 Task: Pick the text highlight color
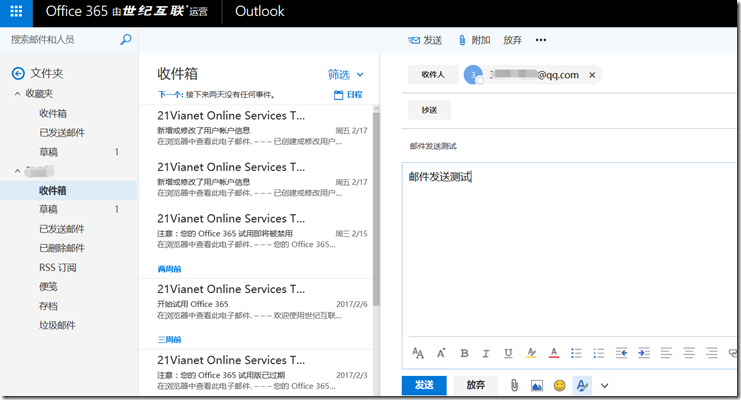pos(531,353)
